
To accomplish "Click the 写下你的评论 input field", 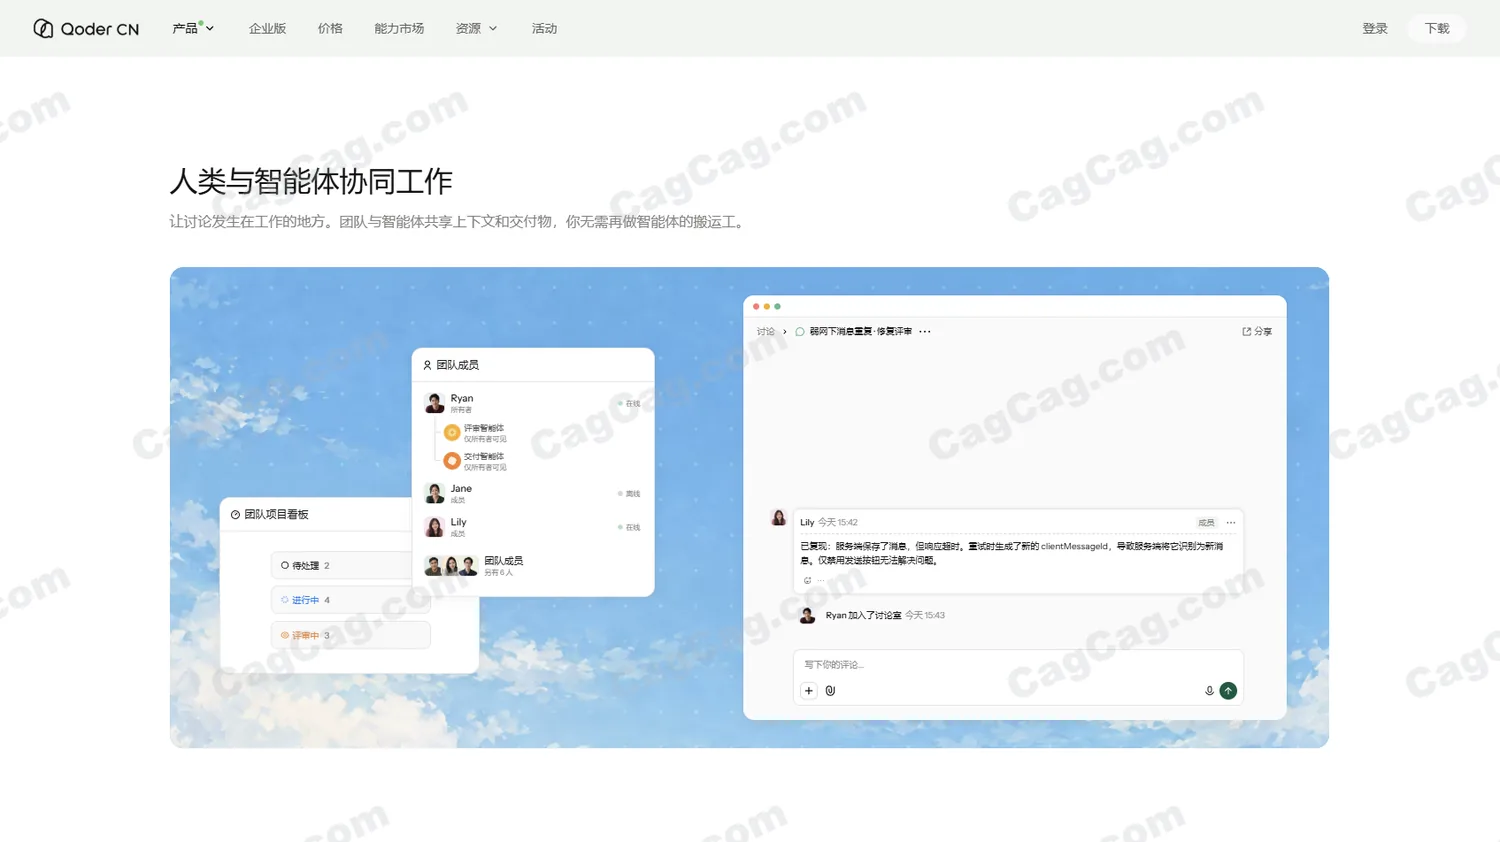I will pyautogui.click(x=1018, y=664).
